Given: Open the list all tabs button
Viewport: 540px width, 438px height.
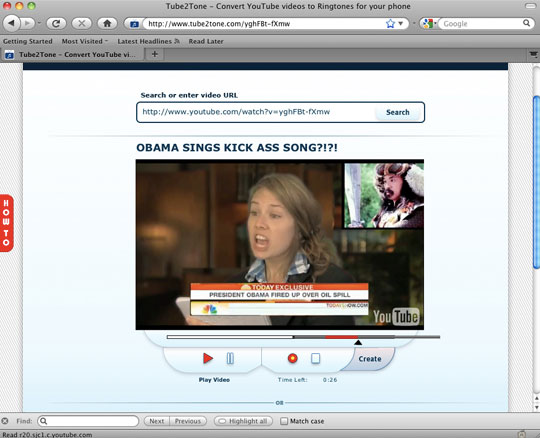Looking at the screenshot, I should (533, 54).
